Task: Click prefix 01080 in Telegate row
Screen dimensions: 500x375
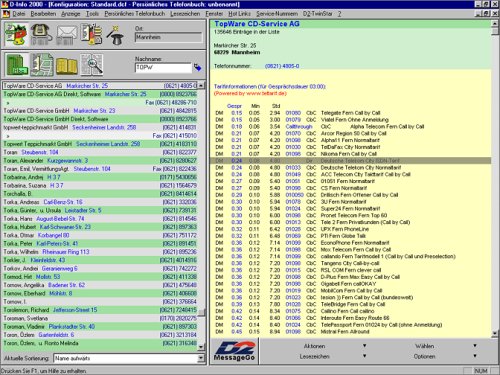Action: tap(293, 113)
